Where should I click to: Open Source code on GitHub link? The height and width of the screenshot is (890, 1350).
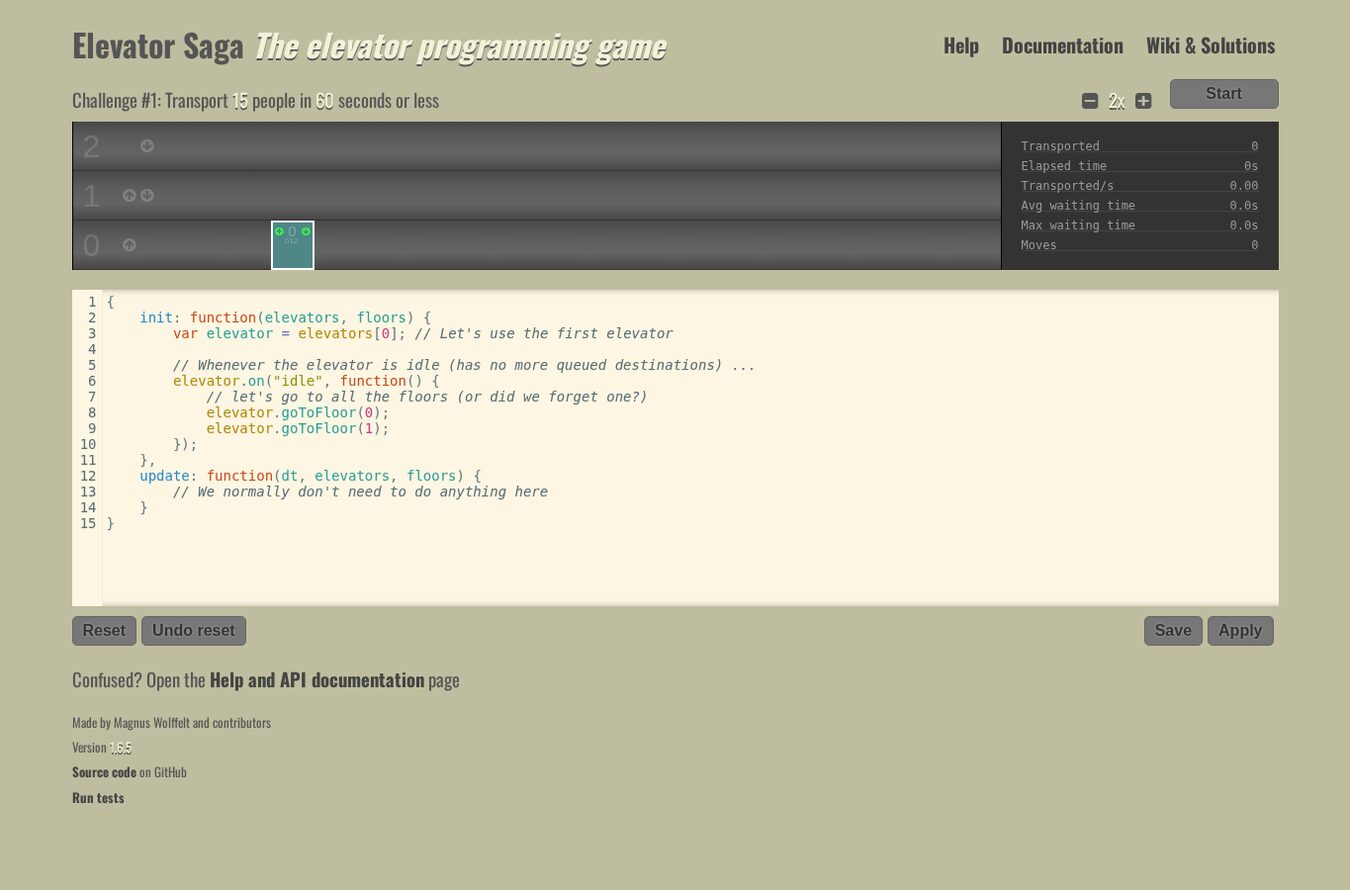(104, 772)
